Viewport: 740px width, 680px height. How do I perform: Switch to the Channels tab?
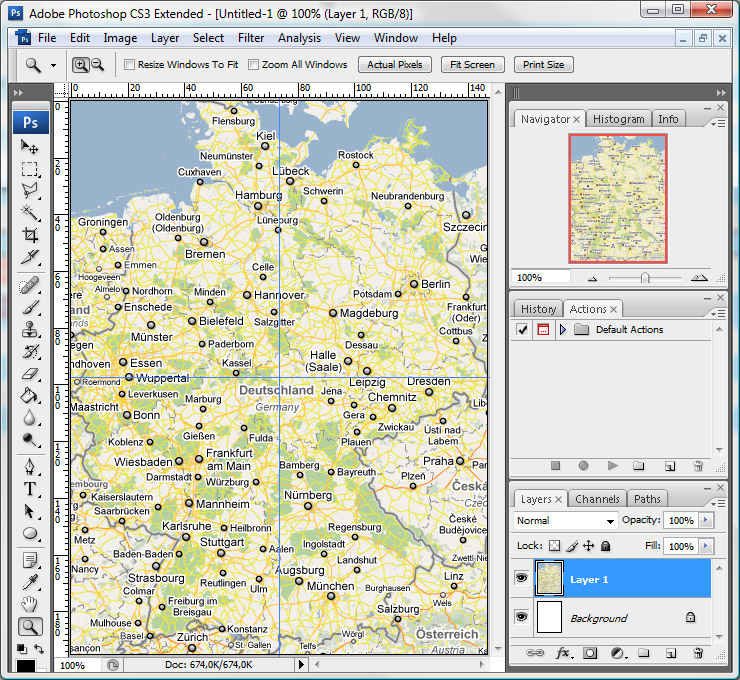pos(597,499)
